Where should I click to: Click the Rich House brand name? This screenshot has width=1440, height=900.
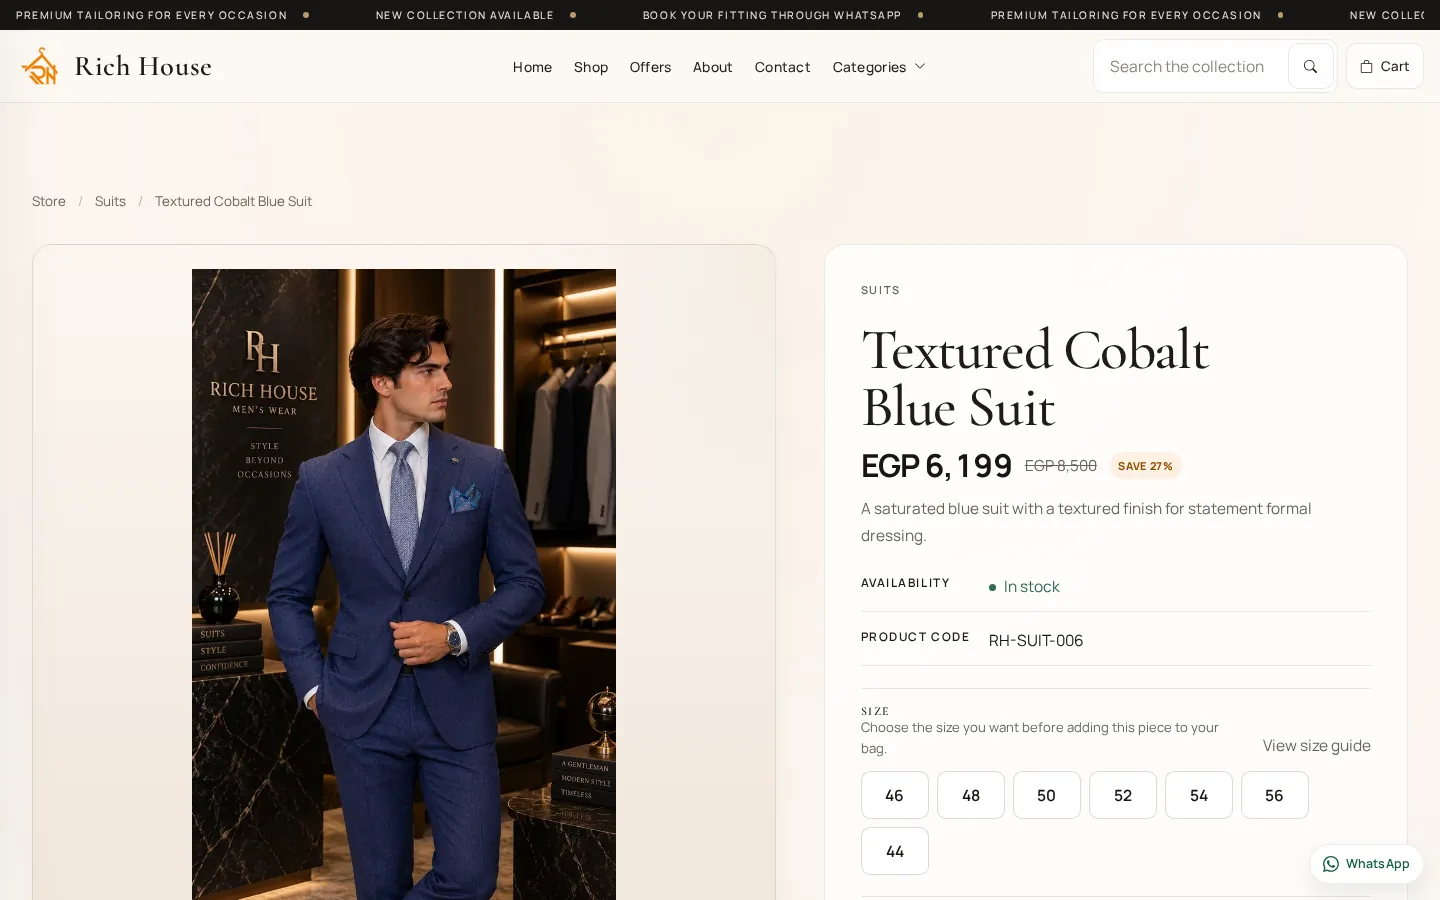coord(143,67)
